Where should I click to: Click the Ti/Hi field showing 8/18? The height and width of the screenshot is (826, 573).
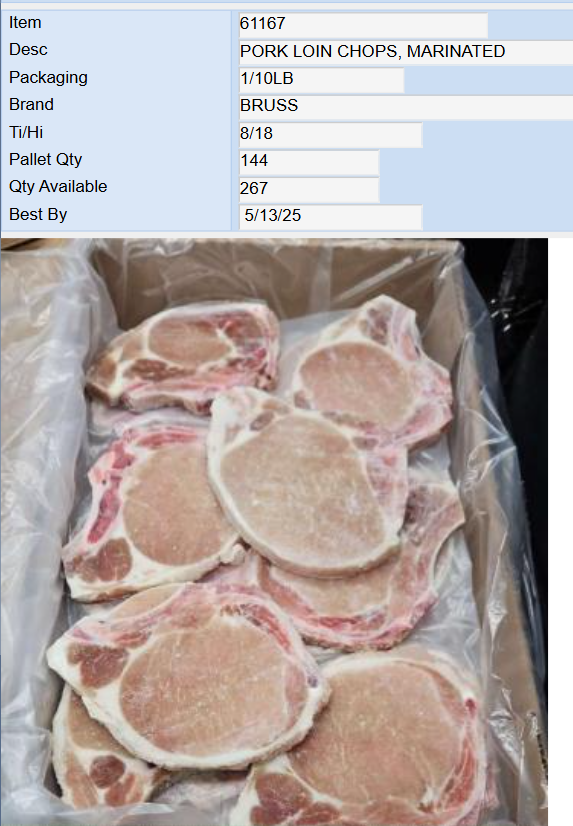pos(330,134)
